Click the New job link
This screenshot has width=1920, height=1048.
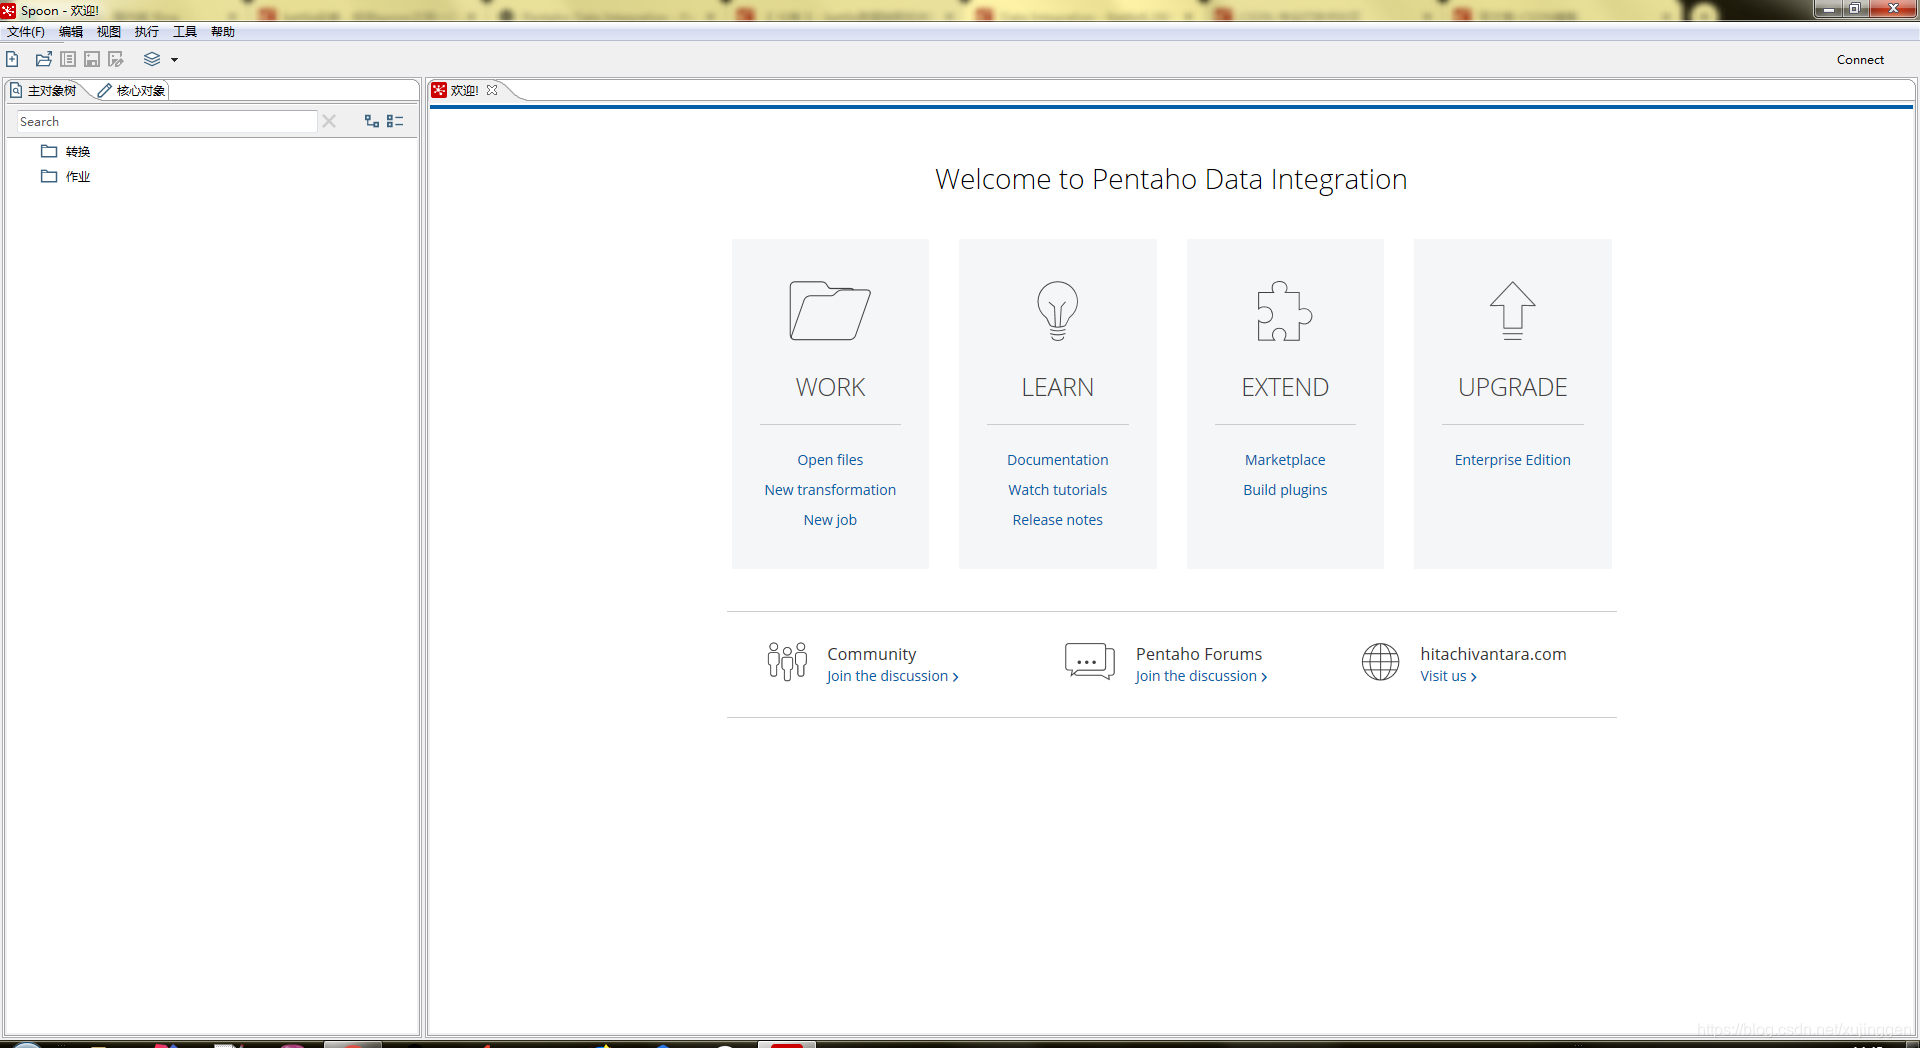(830, 520)
